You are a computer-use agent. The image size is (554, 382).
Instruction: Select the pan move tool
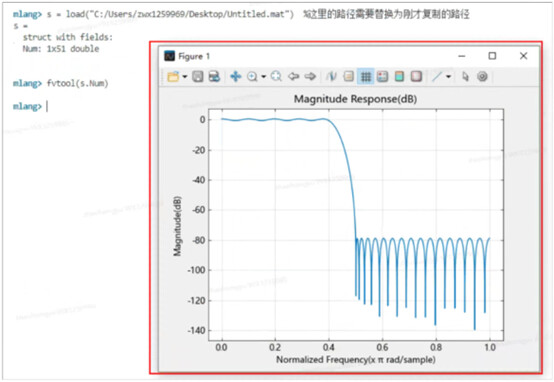point(236,76)
